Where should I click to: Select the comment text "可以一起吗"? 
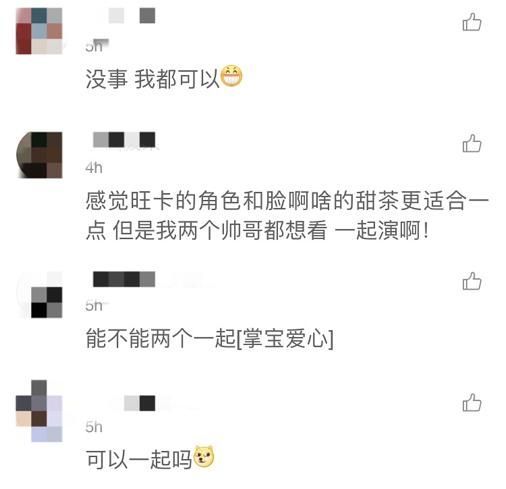(x=139, y=460)
